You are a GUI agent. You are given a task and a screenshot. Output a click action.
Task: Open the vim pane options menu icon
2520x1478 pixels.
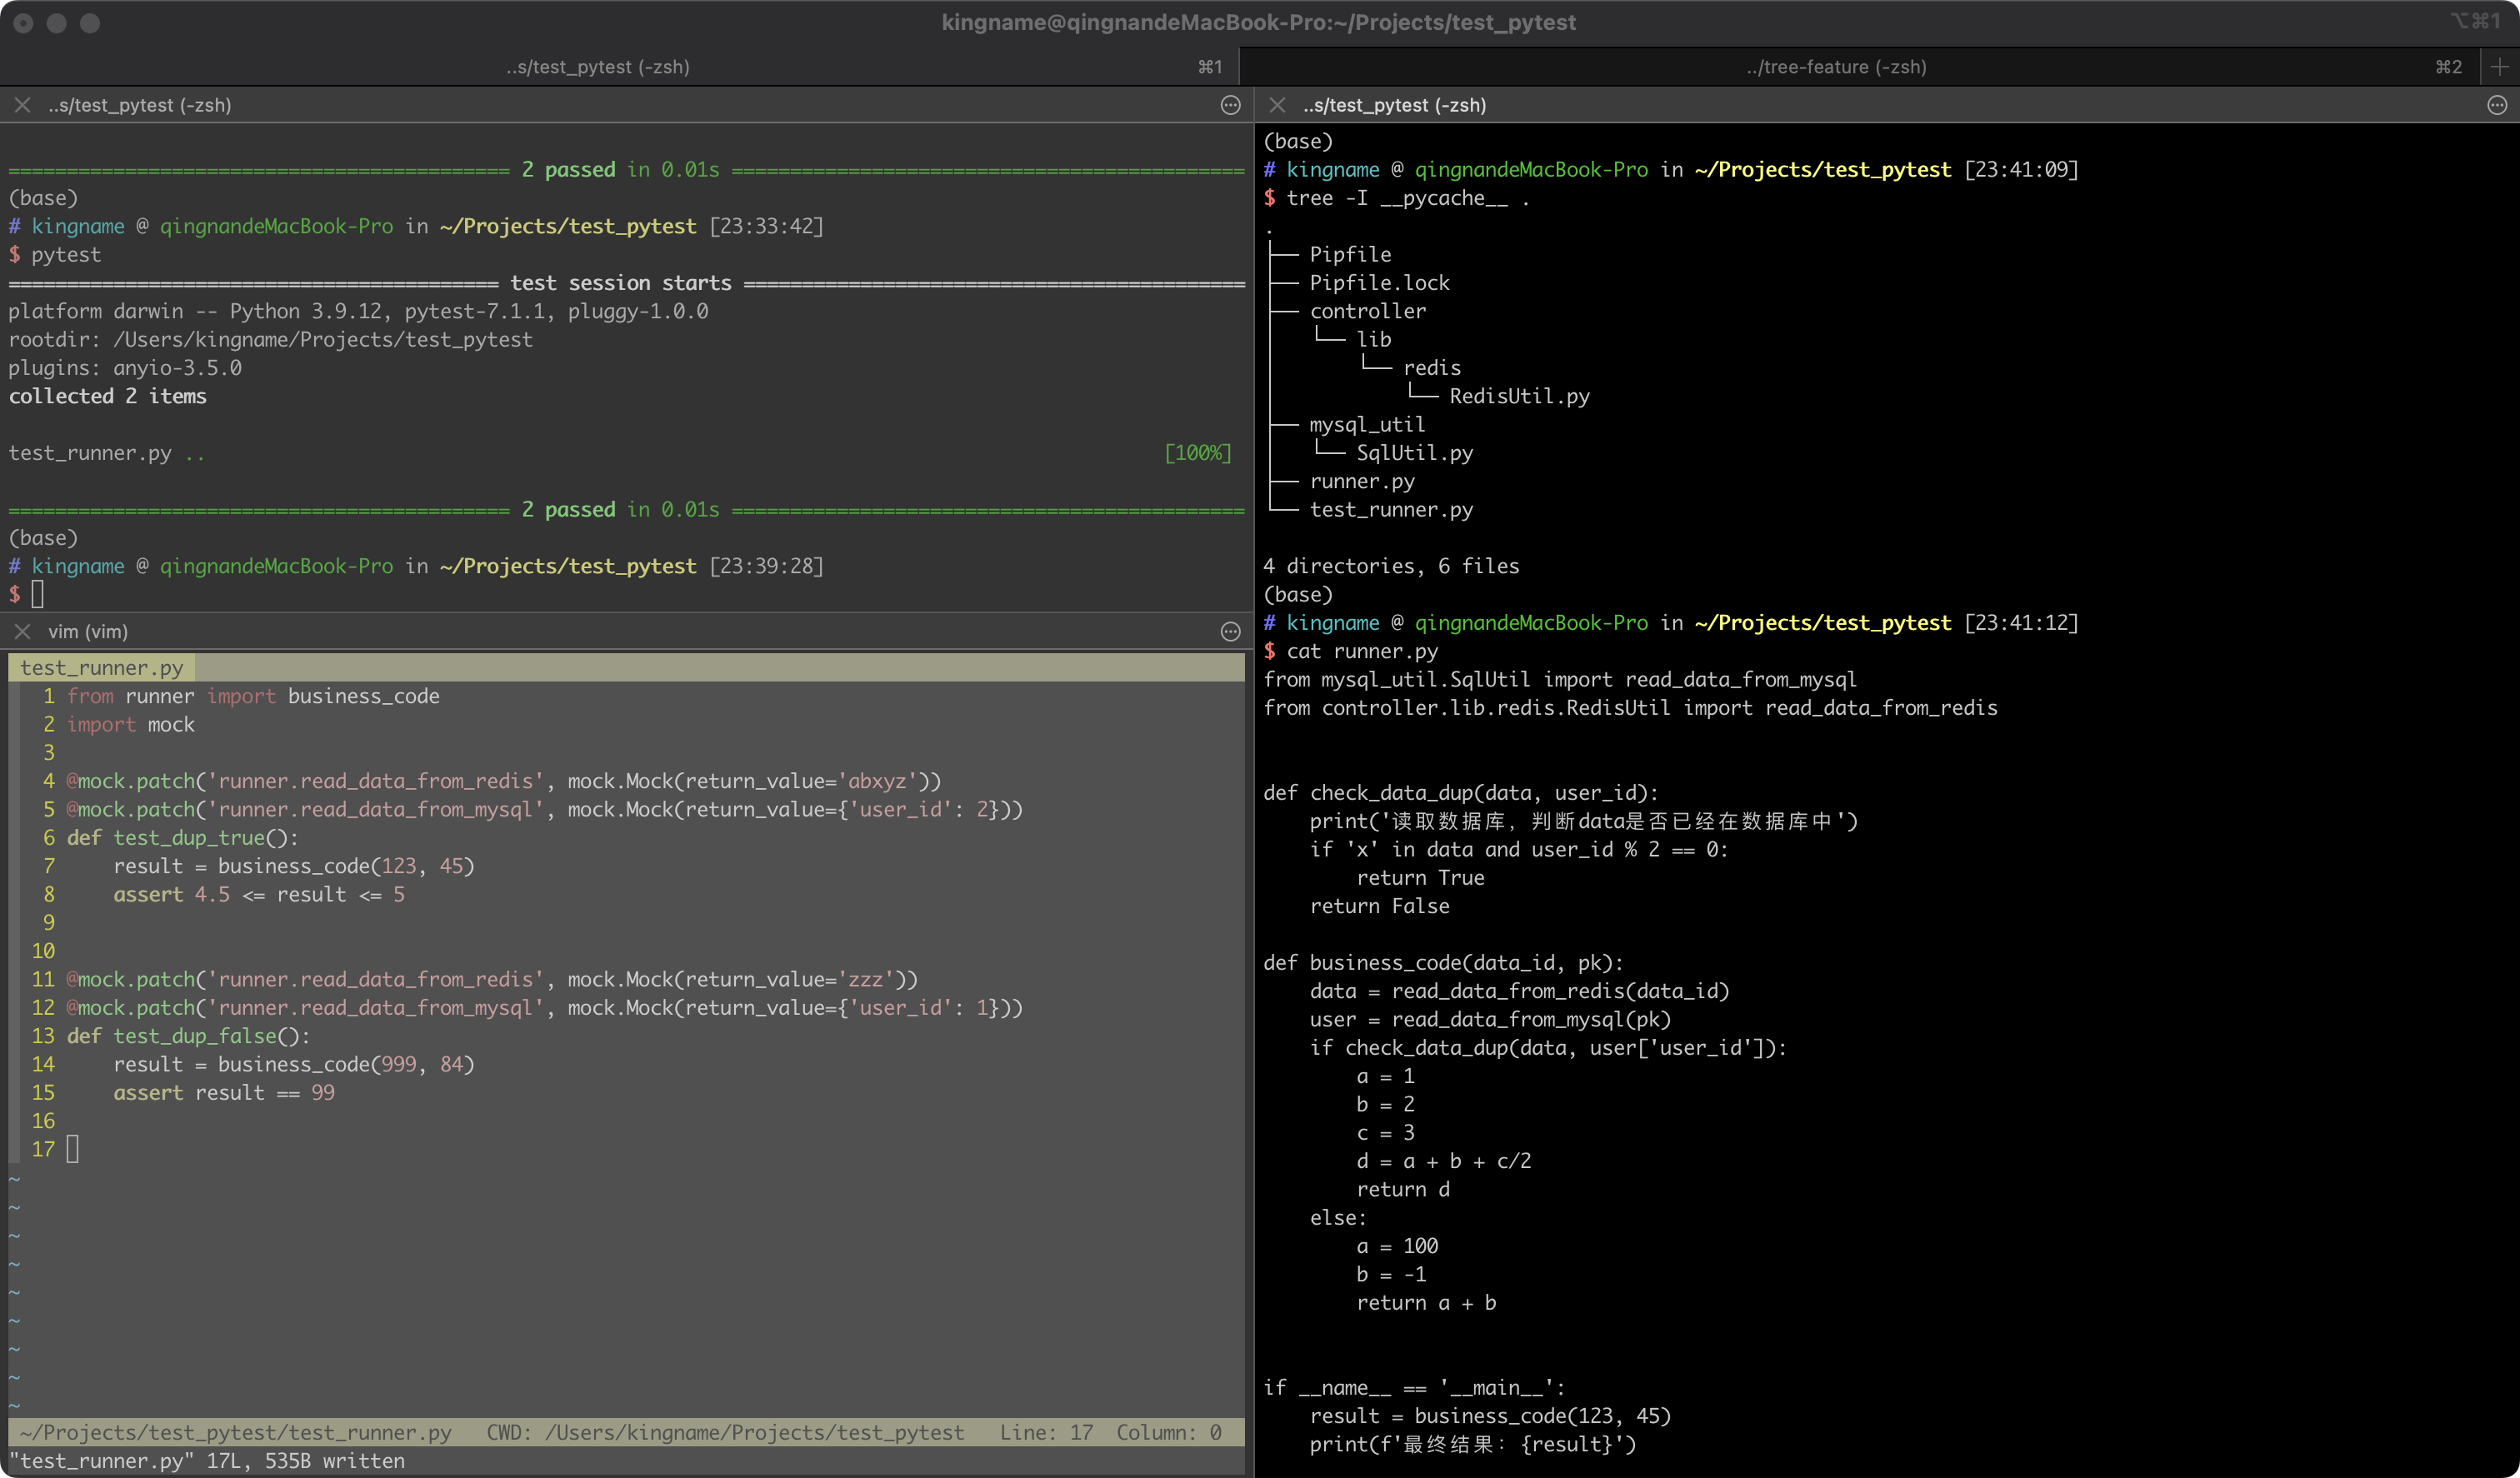[x=1230, y=631]
